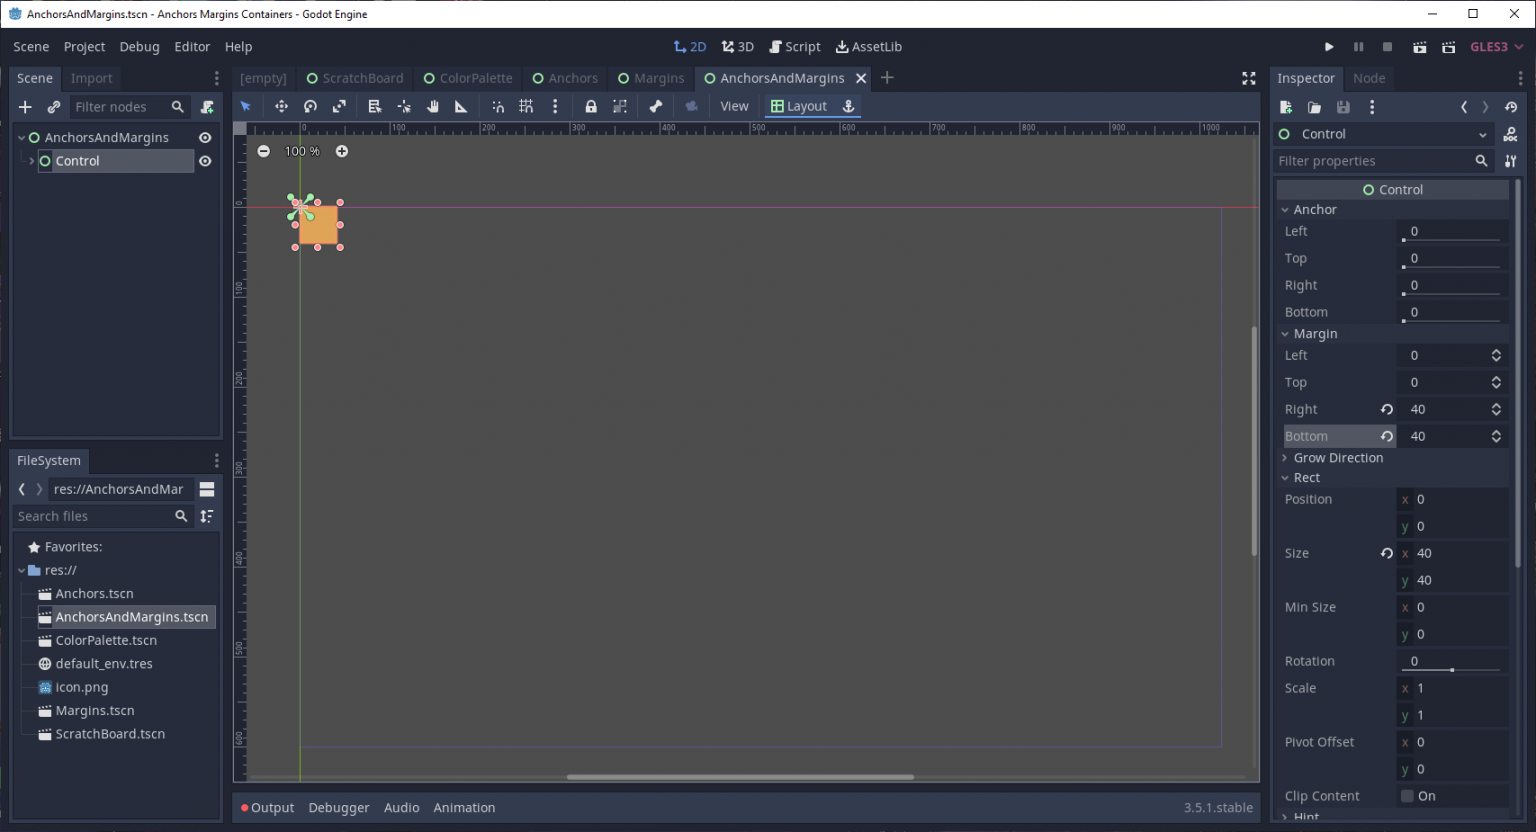Open the Project menu
The width and height of the screenshot is (1536, 832).
pos(84,46)
